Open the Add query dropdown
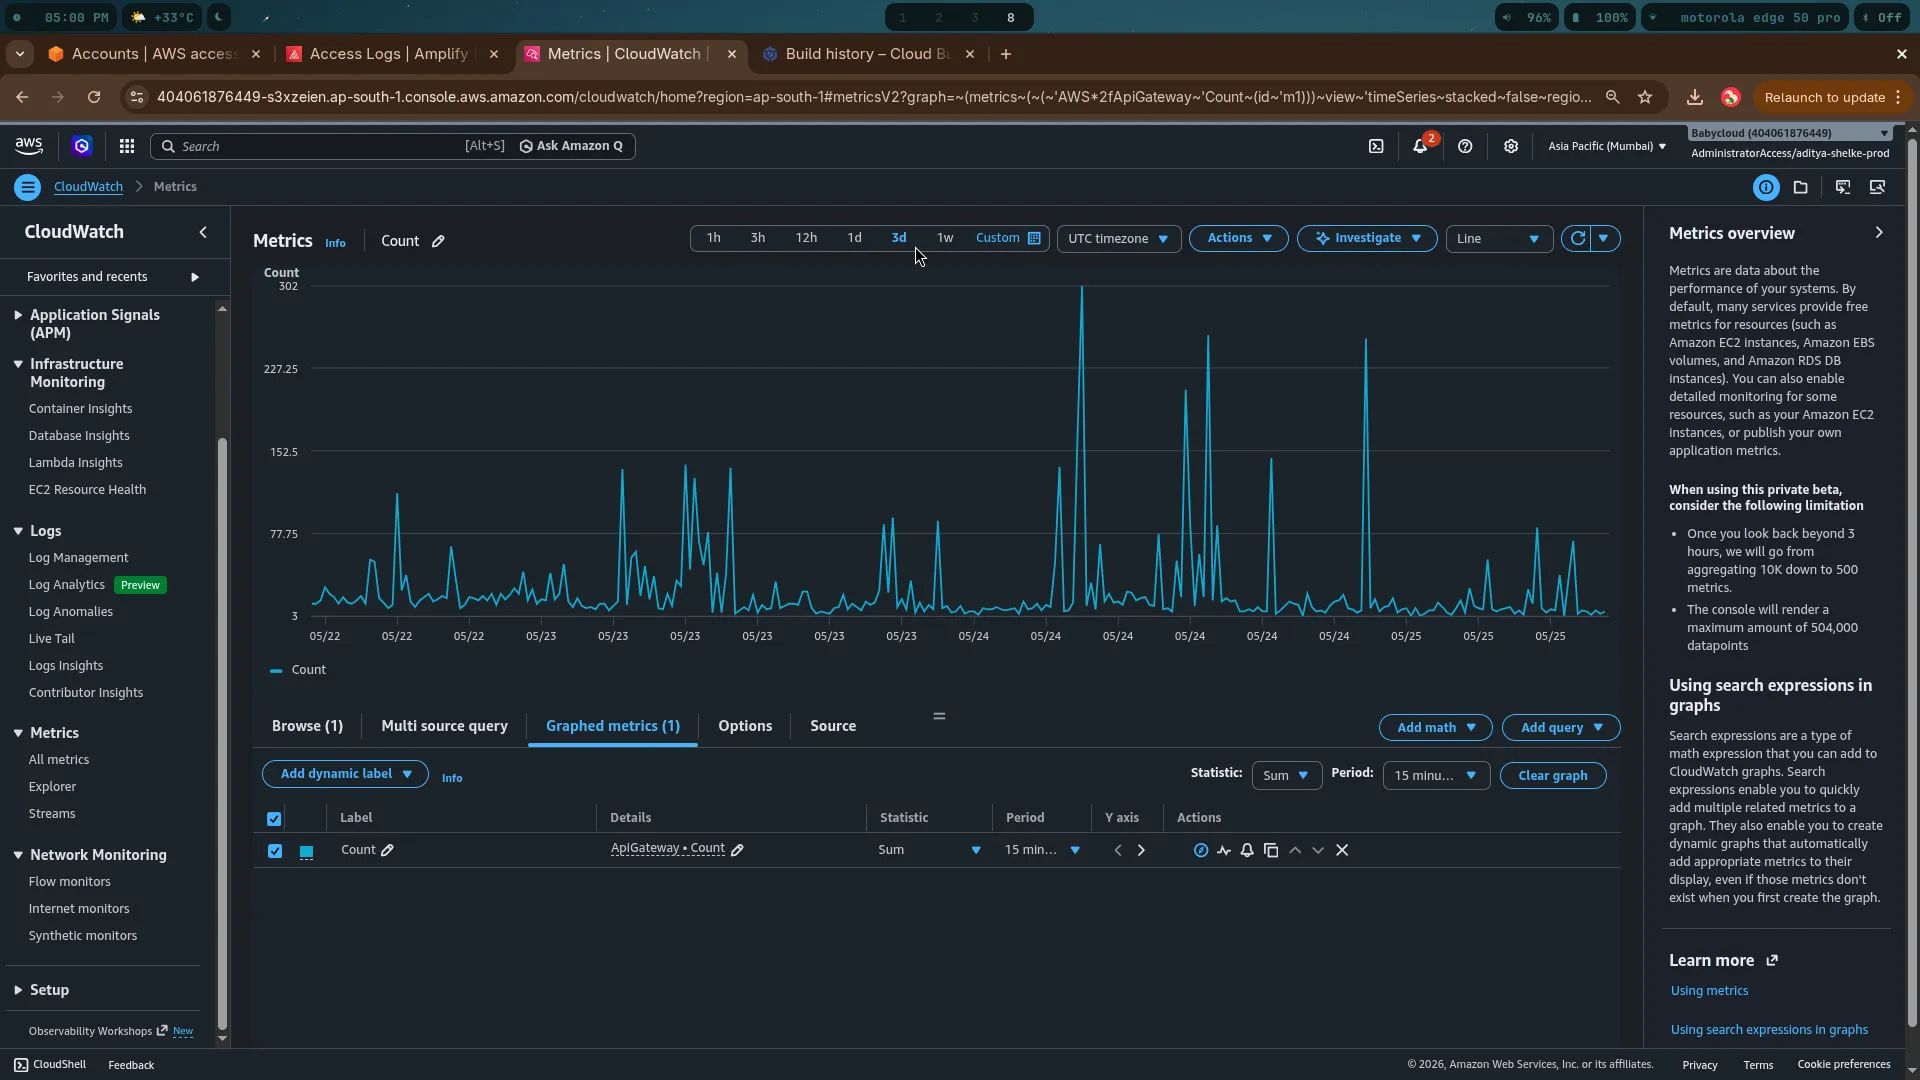This screenshot has width=1920, height=1080. [x=1561, y=728]
